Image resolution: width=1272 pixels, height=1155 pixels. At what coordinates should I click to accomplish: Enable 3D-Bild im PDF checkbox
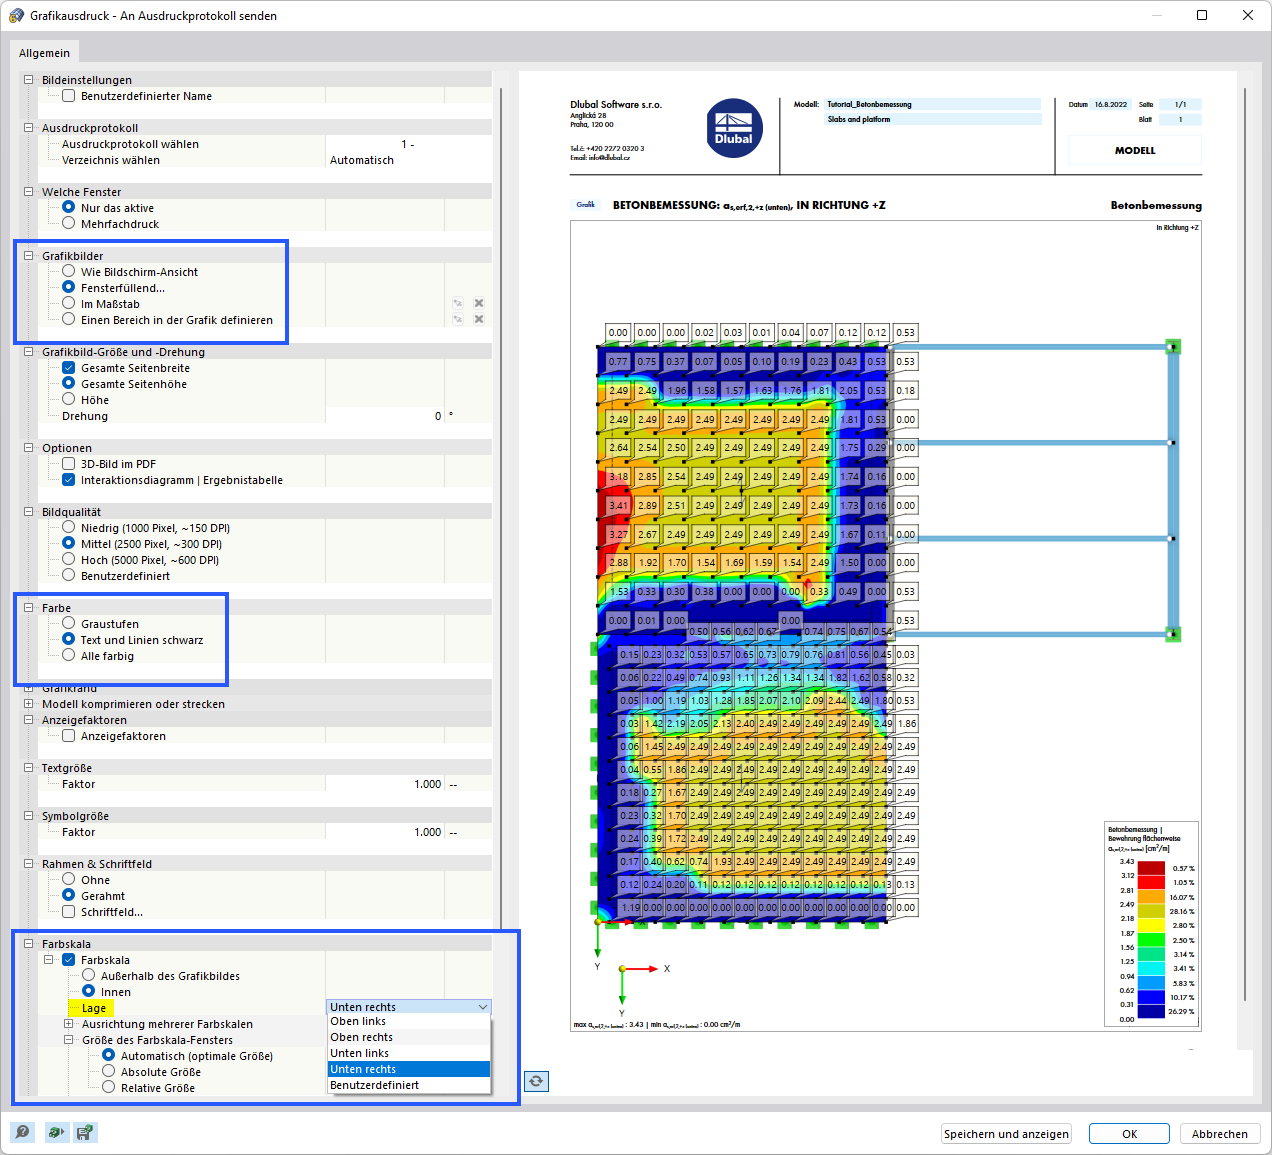[x=68, y=463]
